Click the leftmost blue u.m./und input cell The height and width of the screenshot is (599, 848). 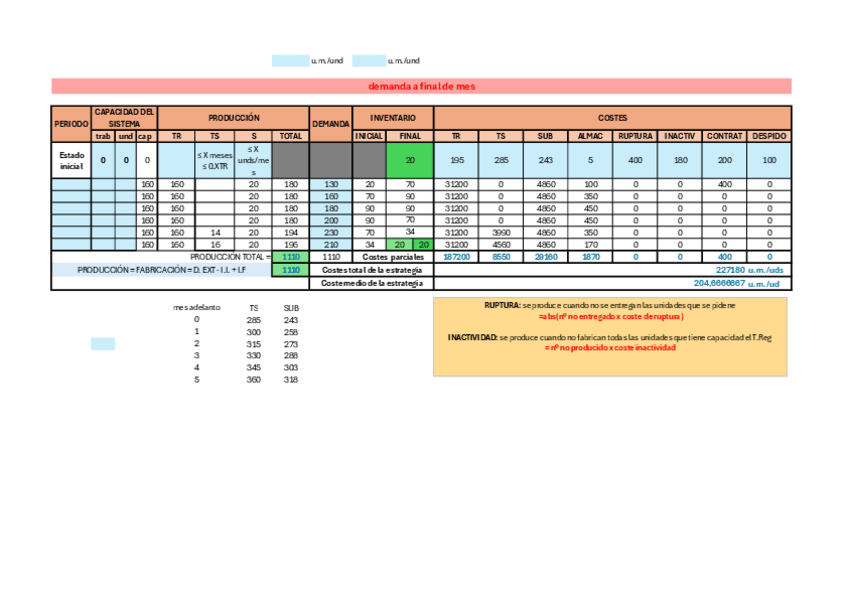(x=290, y=60)
